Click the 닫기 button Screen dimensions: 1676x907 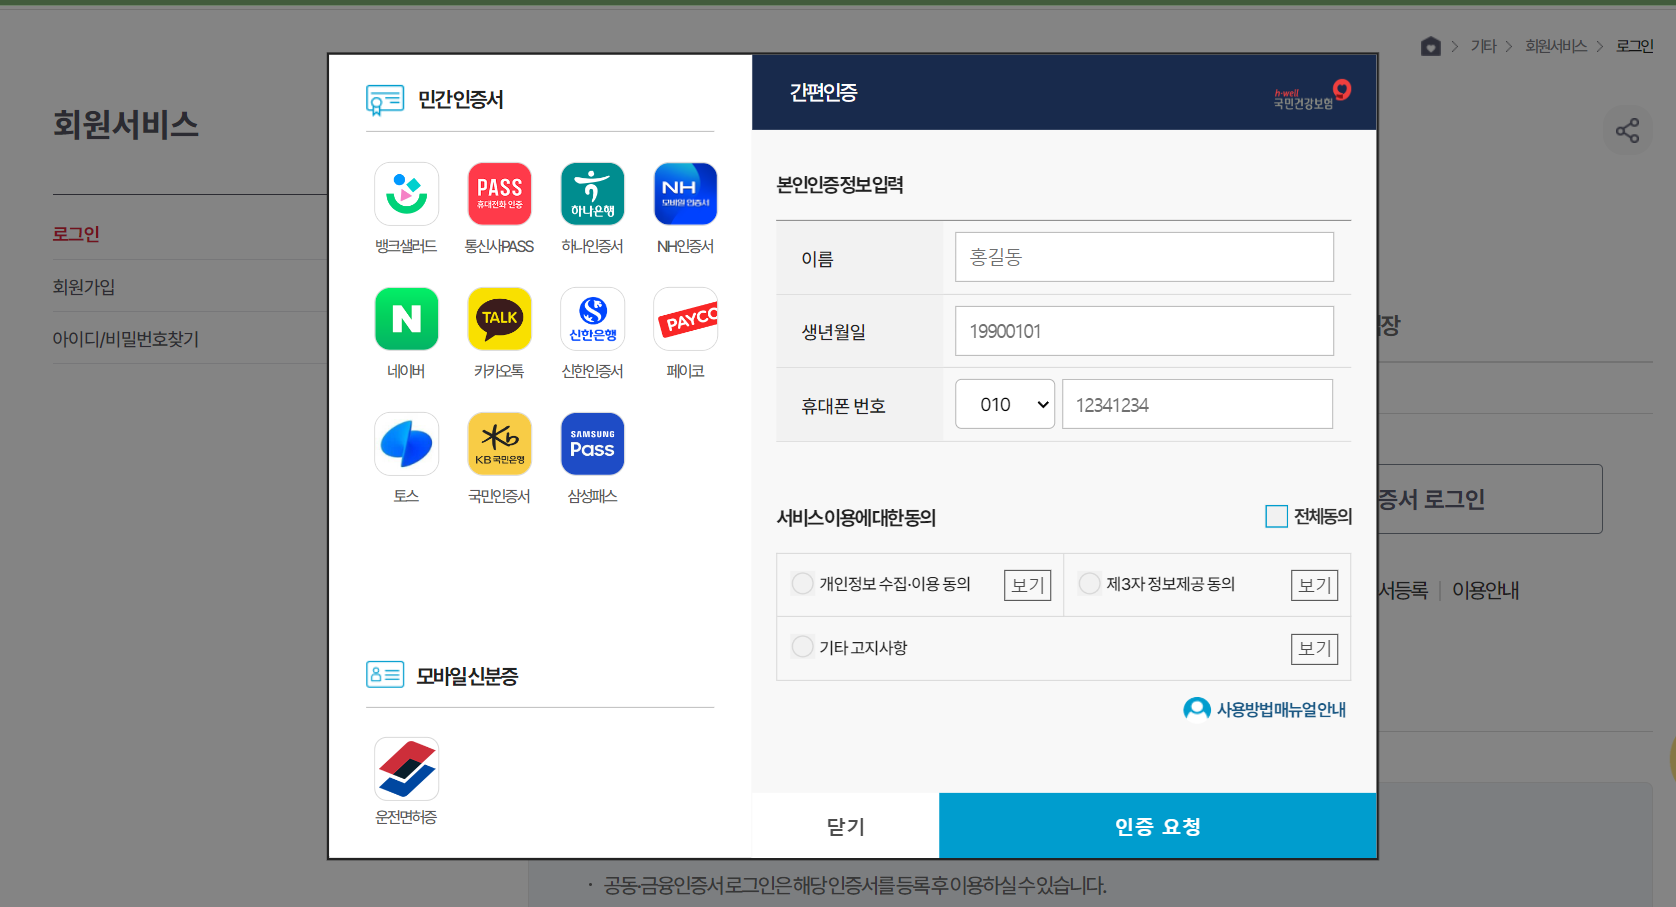(x=845, y=826)
